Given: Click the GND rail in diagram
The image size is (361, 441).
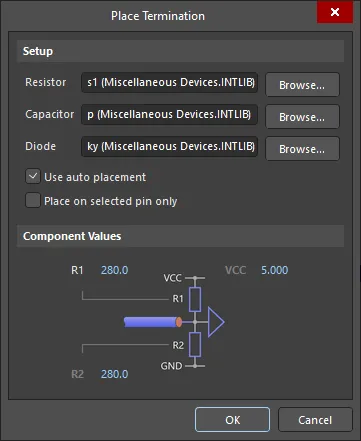Looking at the screenshot, I should (x=195, y=366).
